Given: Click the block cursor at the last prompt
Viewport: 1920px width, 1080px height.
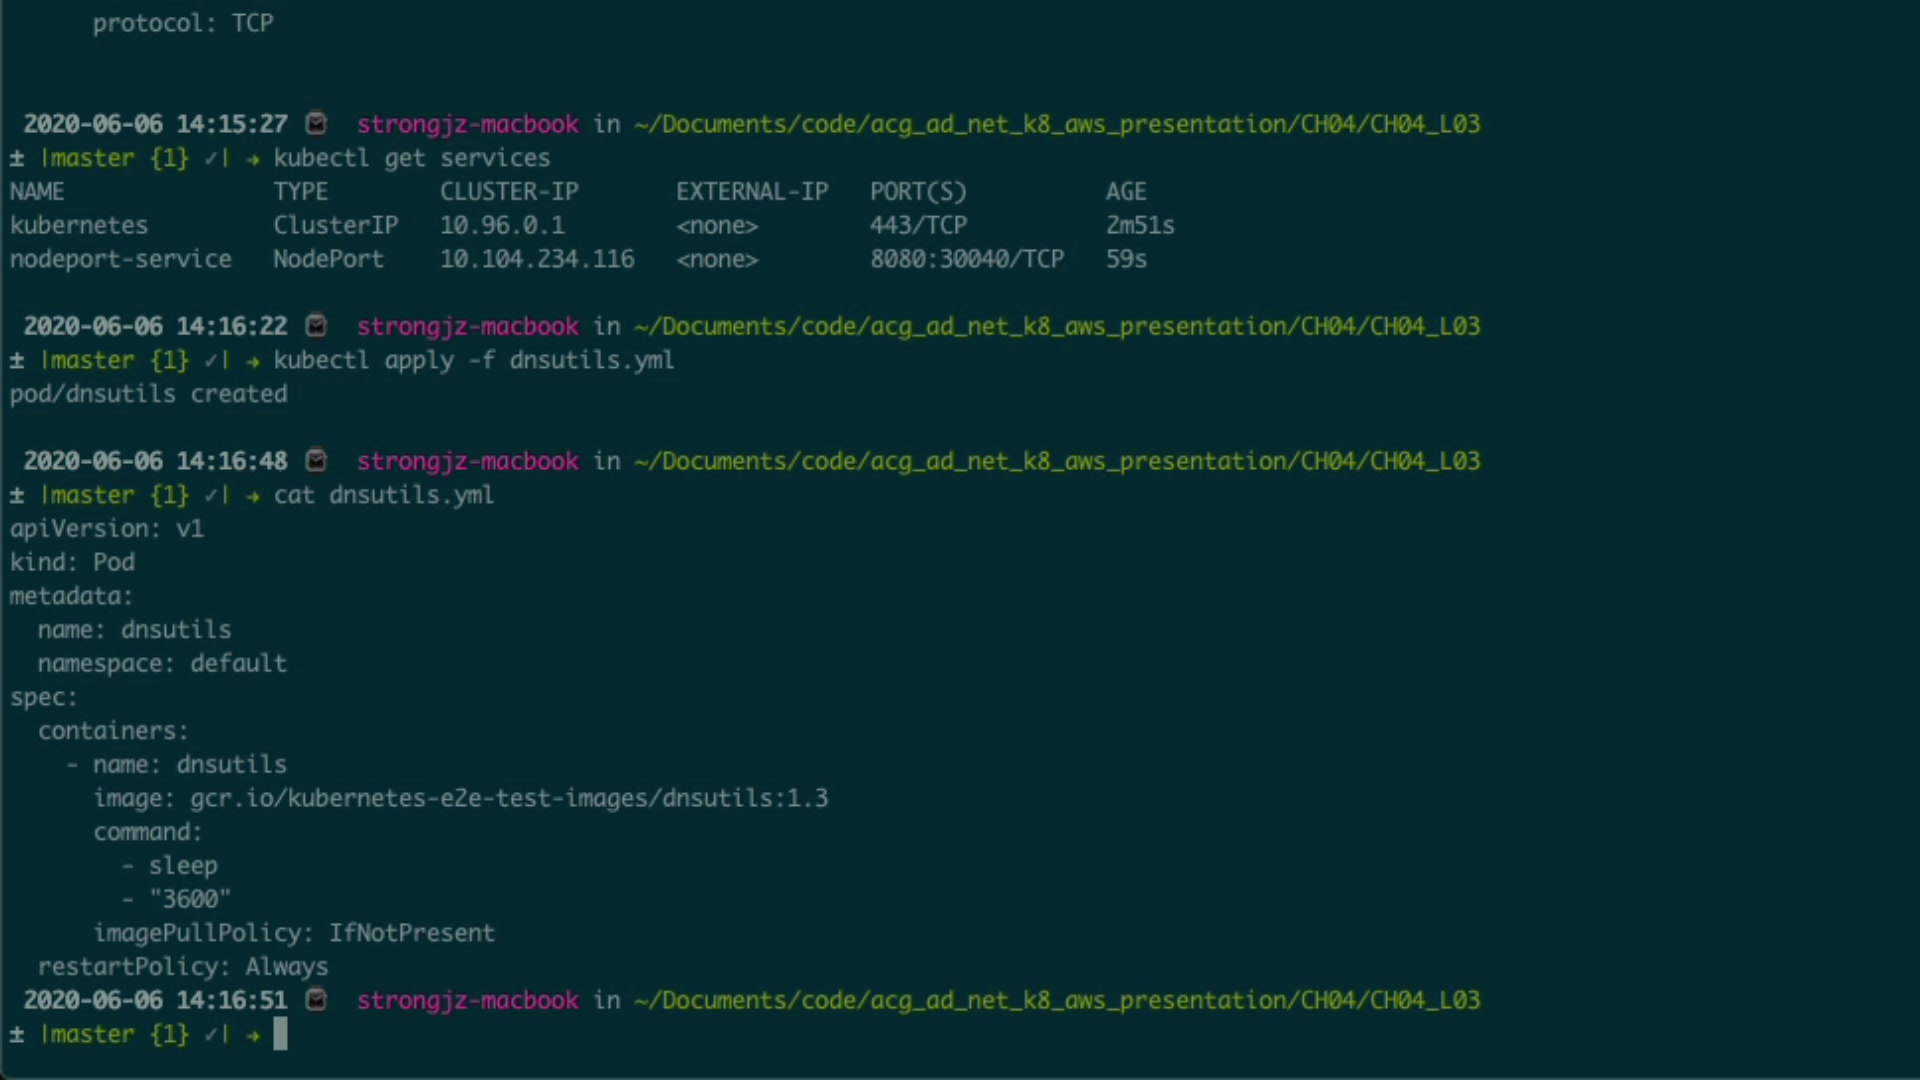Looking at the screenshot, I should [280, 1034].
